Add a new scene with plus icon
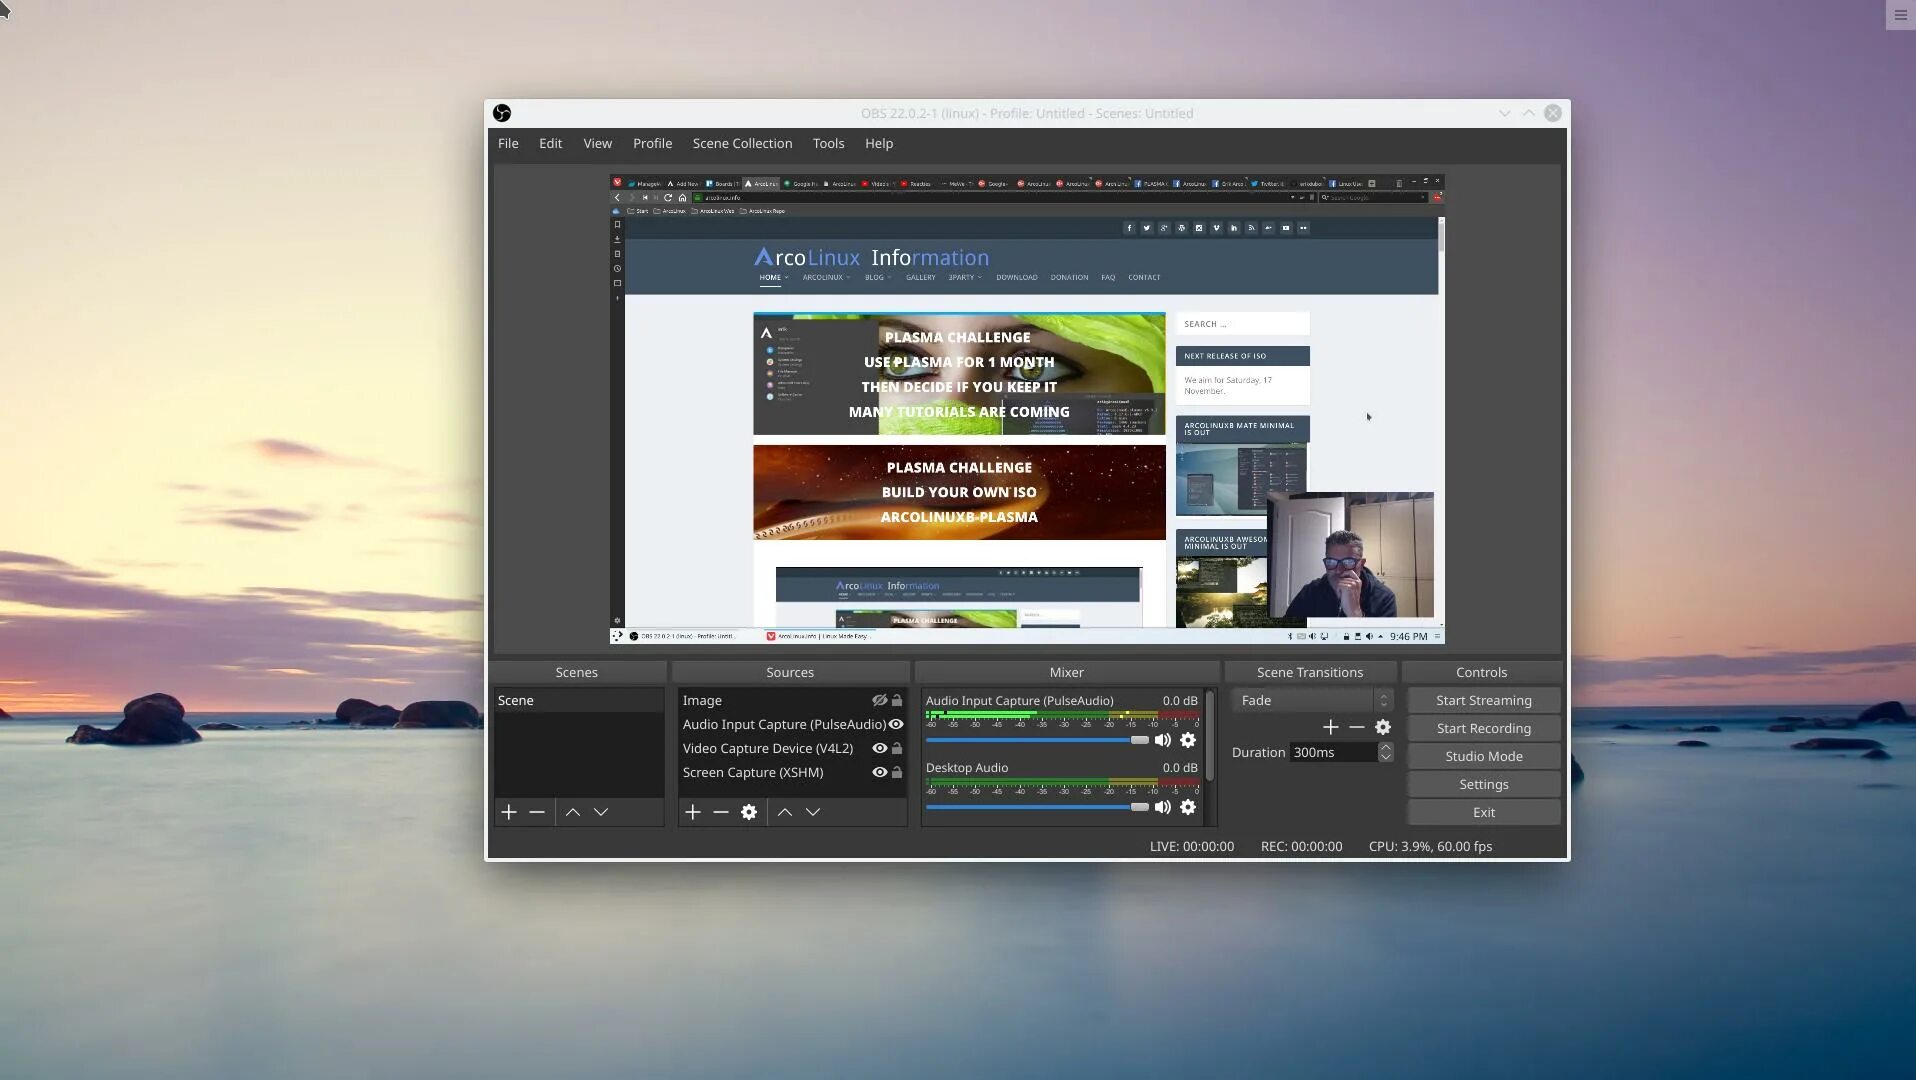 point(509,812)
